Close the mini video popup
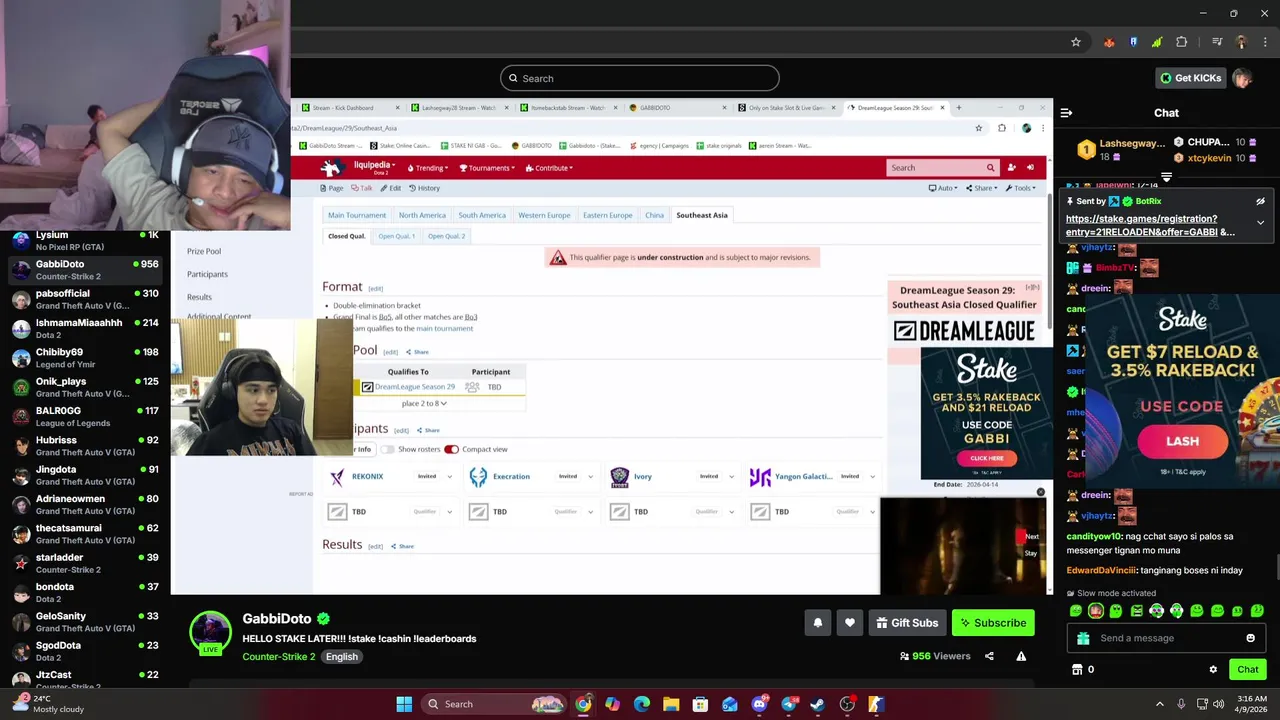 (1040, 492)
